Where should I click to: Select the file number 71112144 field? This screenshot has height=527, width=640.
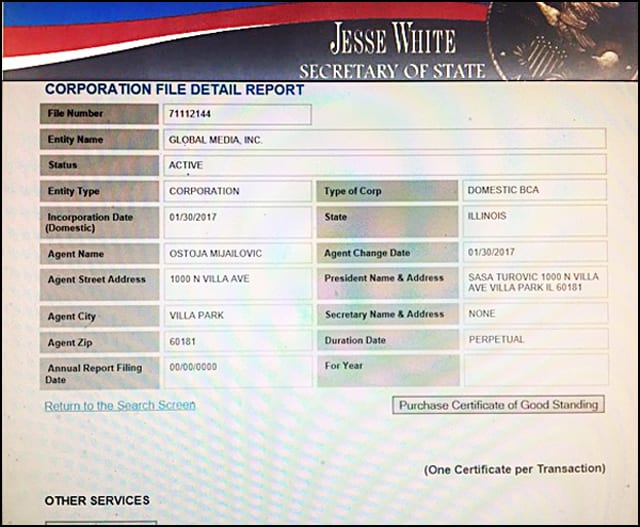coord(237,114)
